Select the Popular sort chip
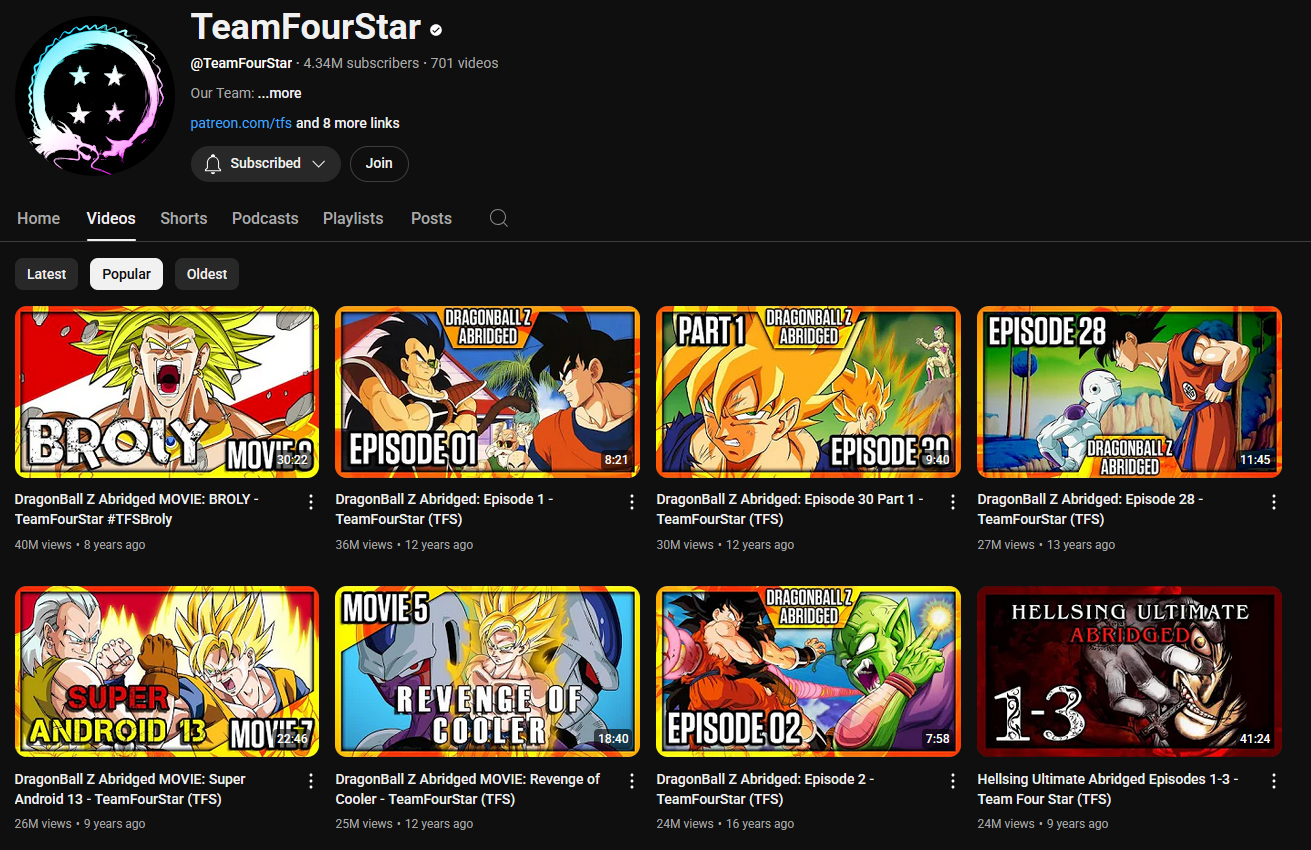 coord(127,274)
